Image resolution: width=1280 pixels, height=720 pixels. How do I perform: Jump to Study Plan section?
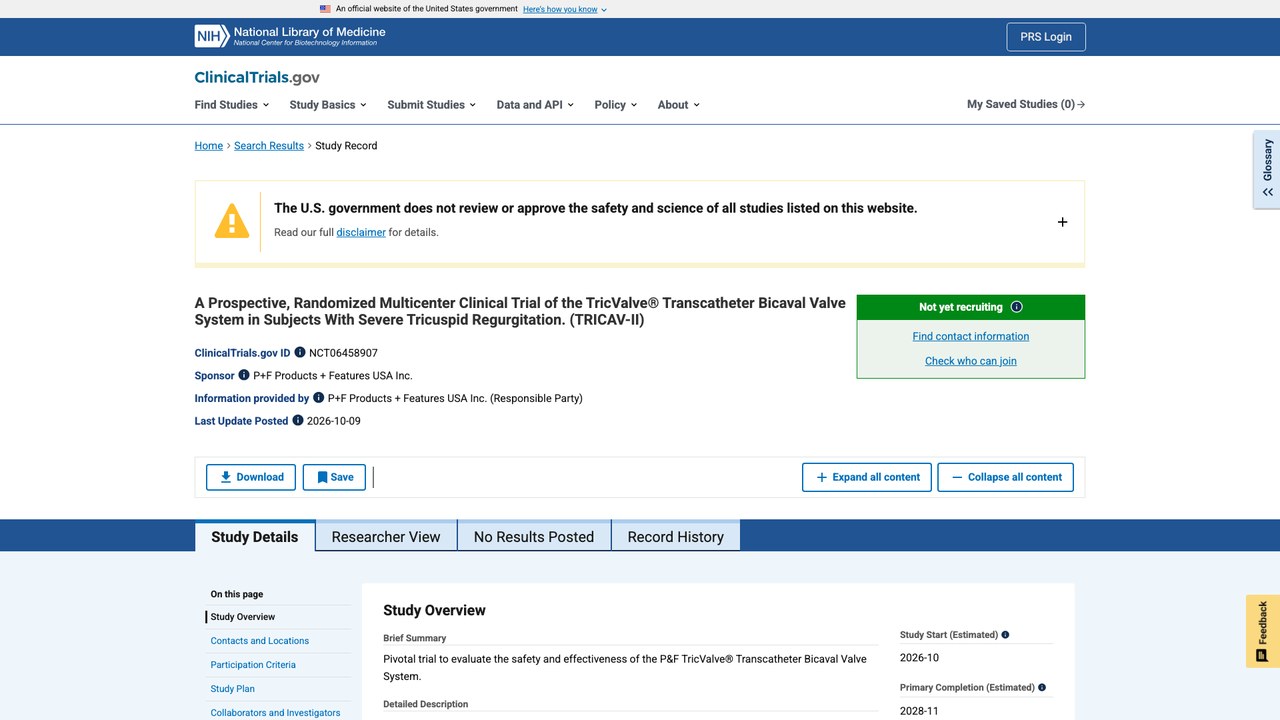point(233,689)
